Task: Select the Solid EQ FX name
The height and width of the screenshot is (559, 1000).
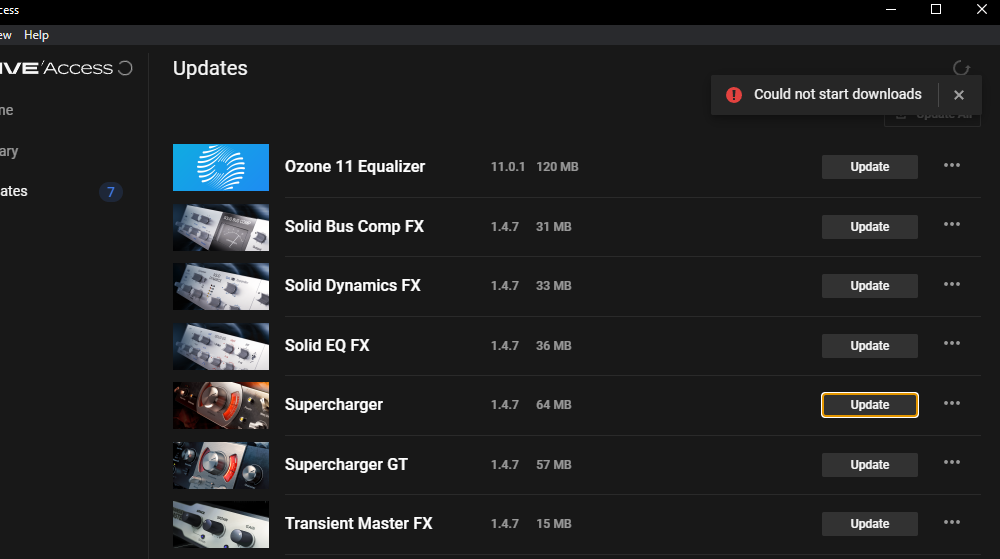Action: click(x=327, y=345)
